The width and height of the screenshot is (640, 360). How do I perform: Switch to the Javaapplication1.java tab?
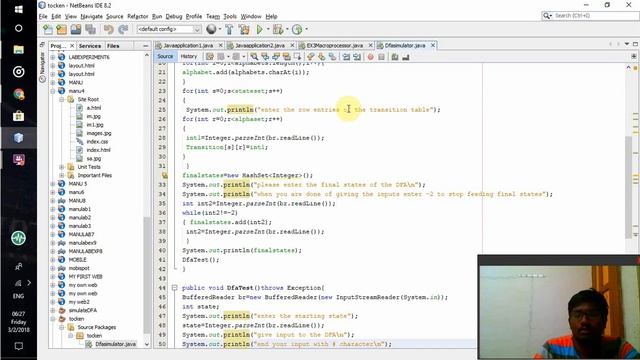coord(189,45)
